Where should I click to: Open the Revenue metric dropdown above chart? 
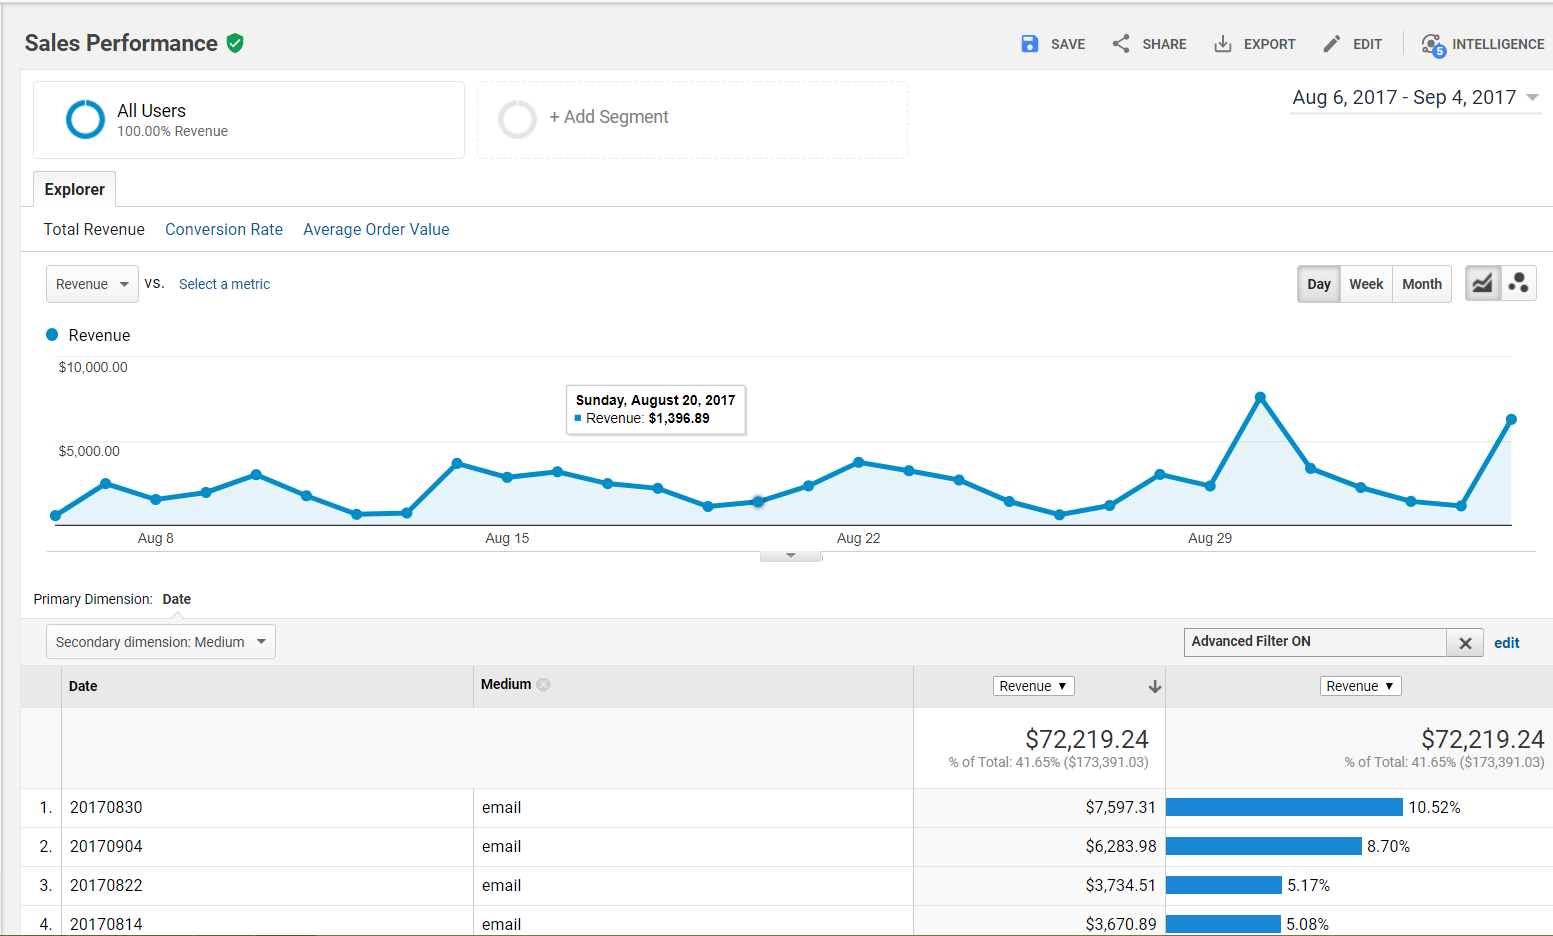tap(92, 284)
